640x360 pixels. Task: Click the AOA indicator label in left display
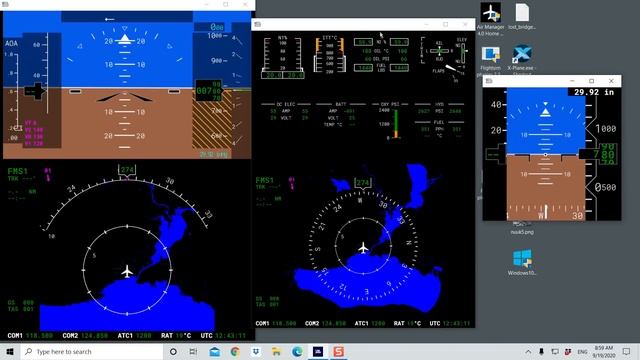click(x=11, y=43)
